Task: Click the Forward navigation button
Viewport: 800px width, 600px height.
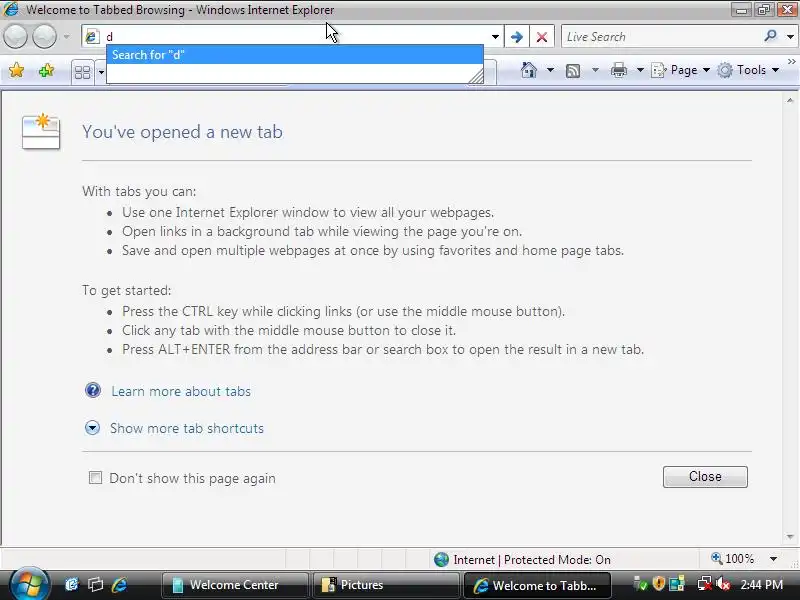Action: point(45,37)
